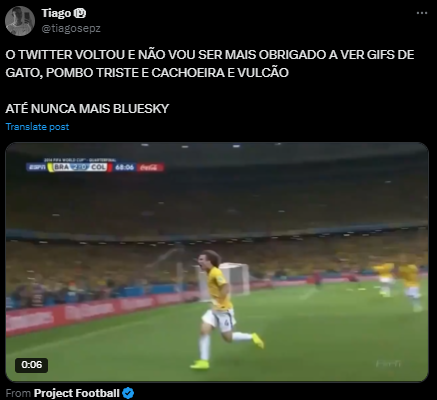
Task: Click Tiago's profile avatar picture
Action: pyautogui.click(x=20, y=21)
